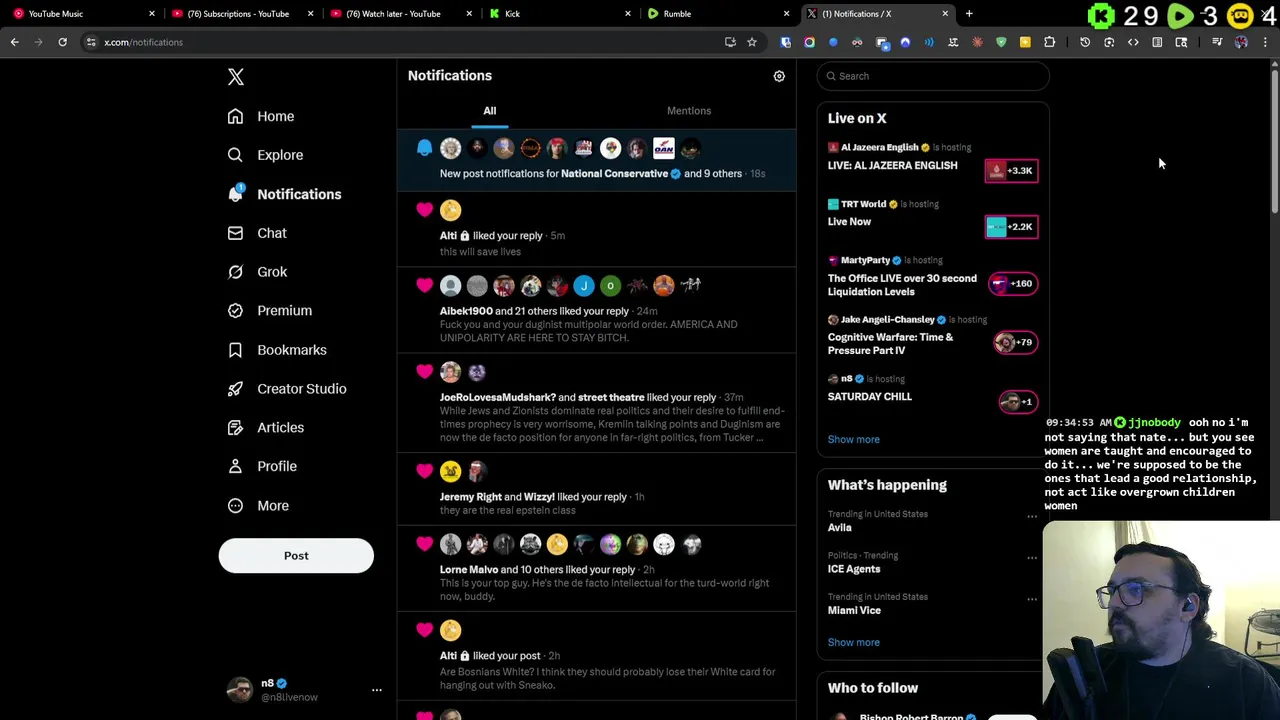Screen dimensions: 1280x720
Task: Open the Who to follow section heading
Action: point(873,688)
